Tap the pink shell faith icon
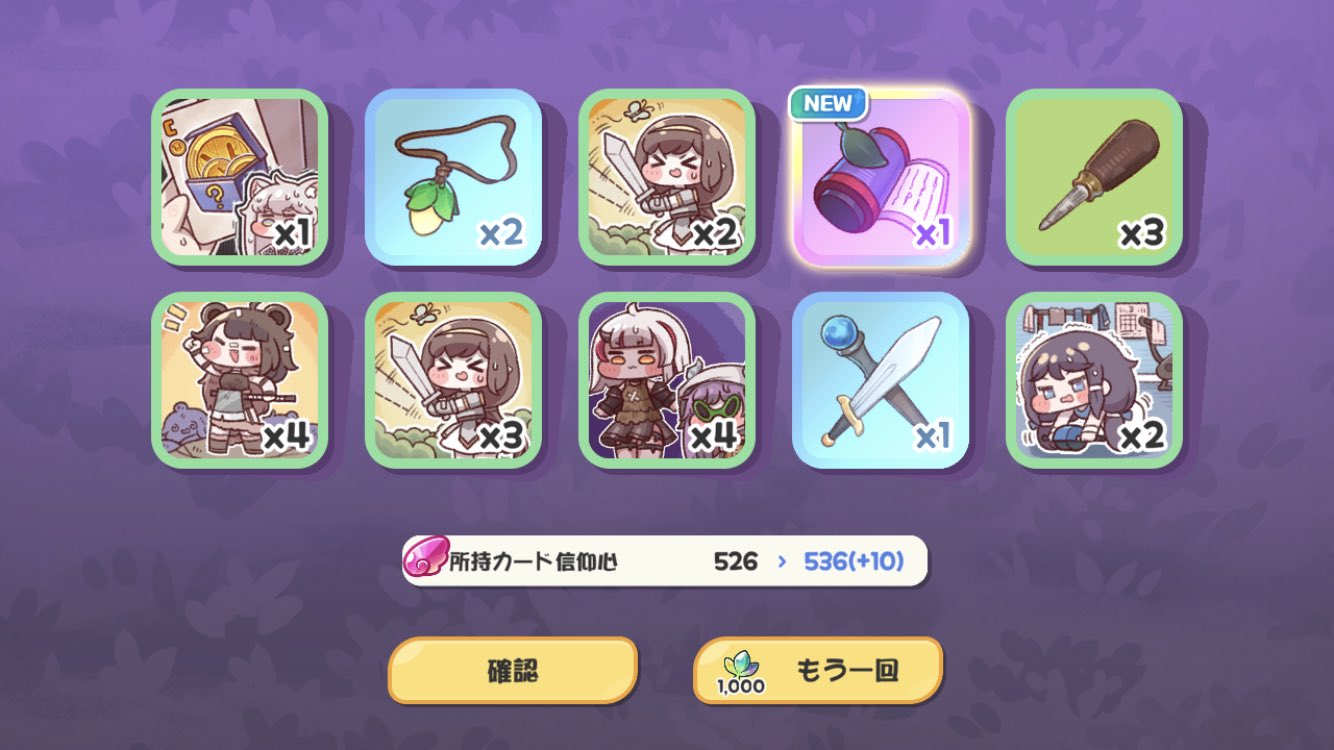The image size is (1334, 750). pos(426,559)
